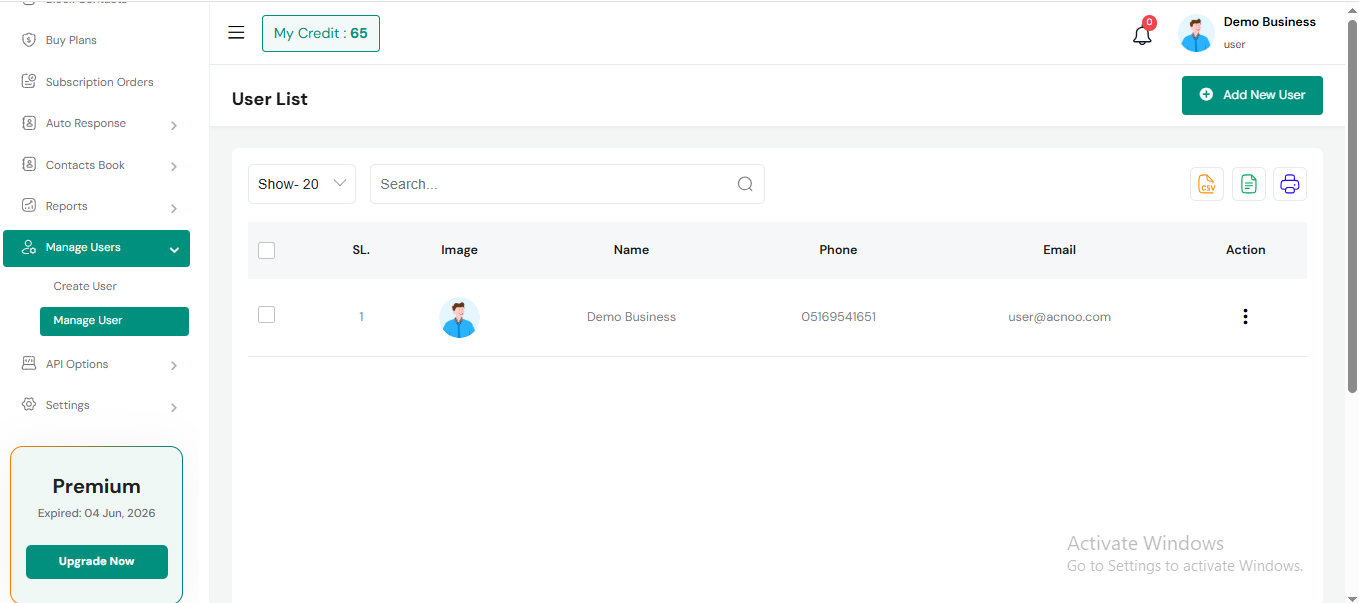Click the CSV export icon
Image resolution: width=1359 pixels, height=603 pixels.
pyautogui.click(x=1207, y=184)
